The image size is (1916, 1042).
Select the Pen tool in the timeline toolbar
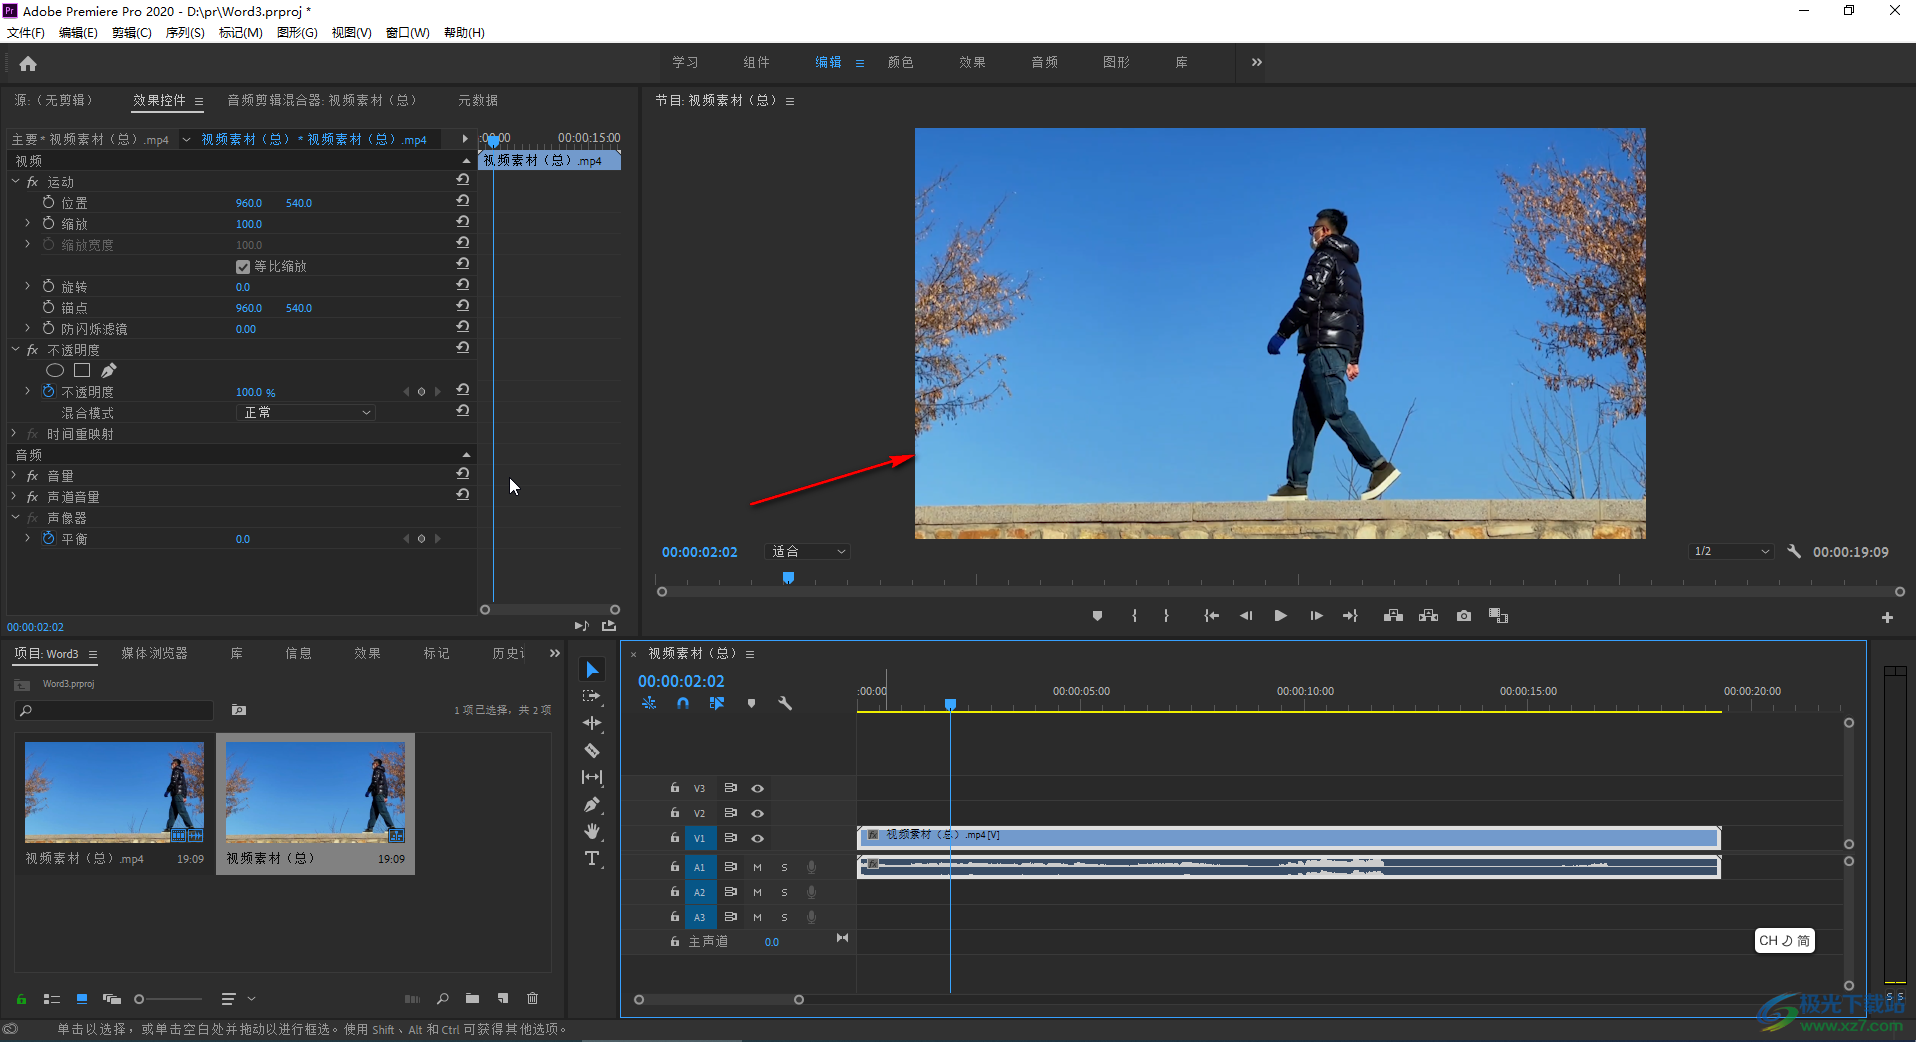pos(592,805)
